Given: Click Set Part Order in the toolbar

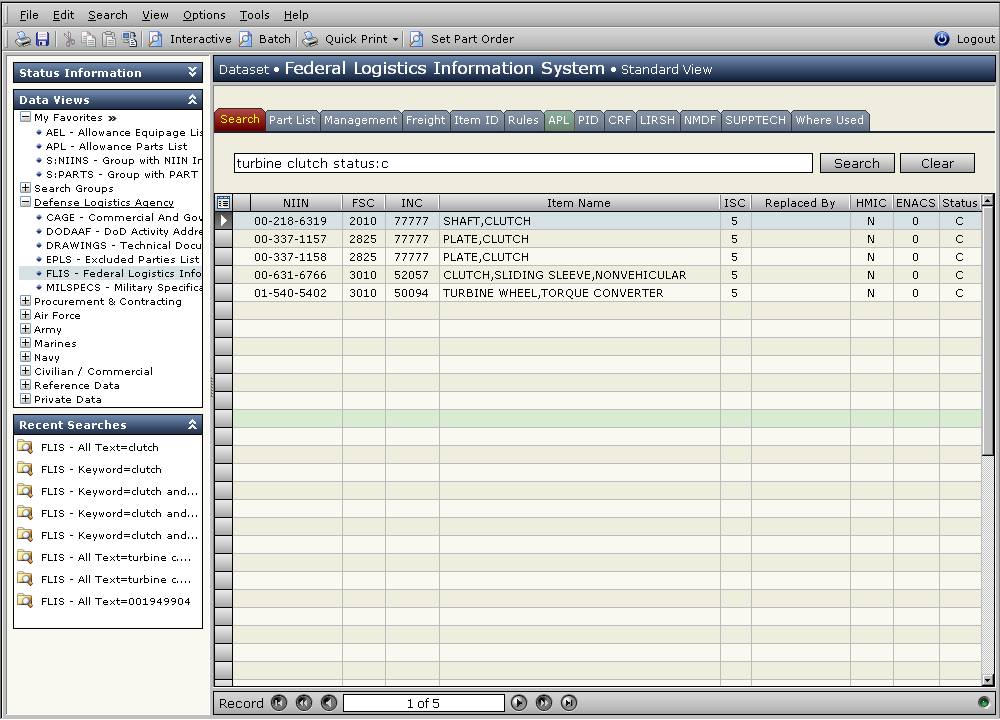Looking at the screenshot, I should click(x=462, y=39).
